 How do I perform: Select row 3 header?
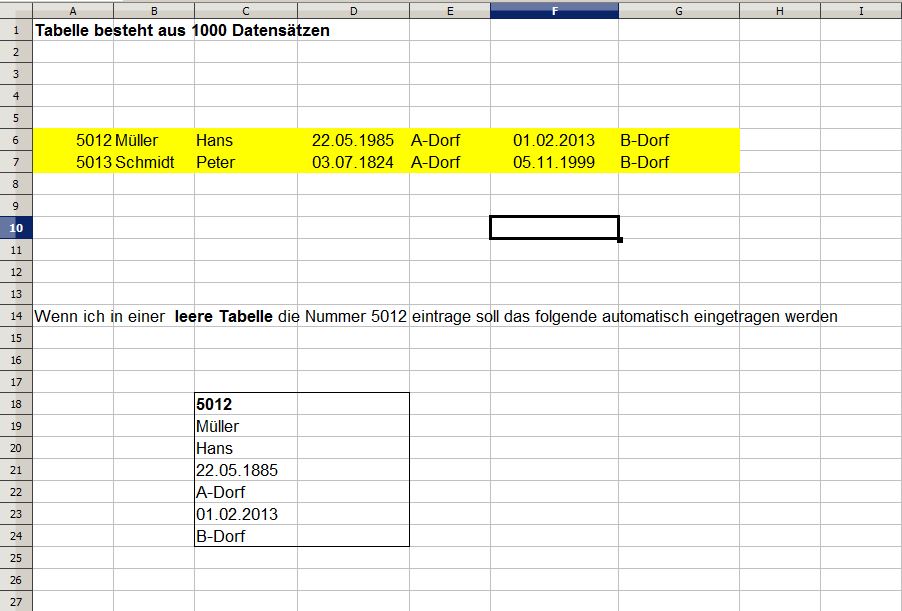coord(16,74)
